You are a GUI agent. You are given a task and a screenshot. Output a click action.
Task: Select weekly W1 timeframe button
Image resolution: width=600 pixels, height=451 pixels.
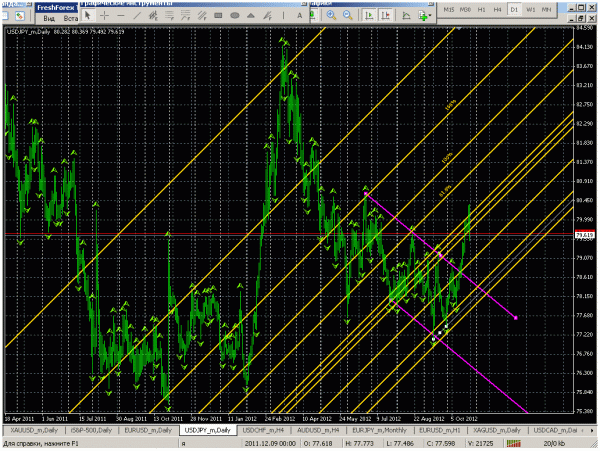point(530,10)
